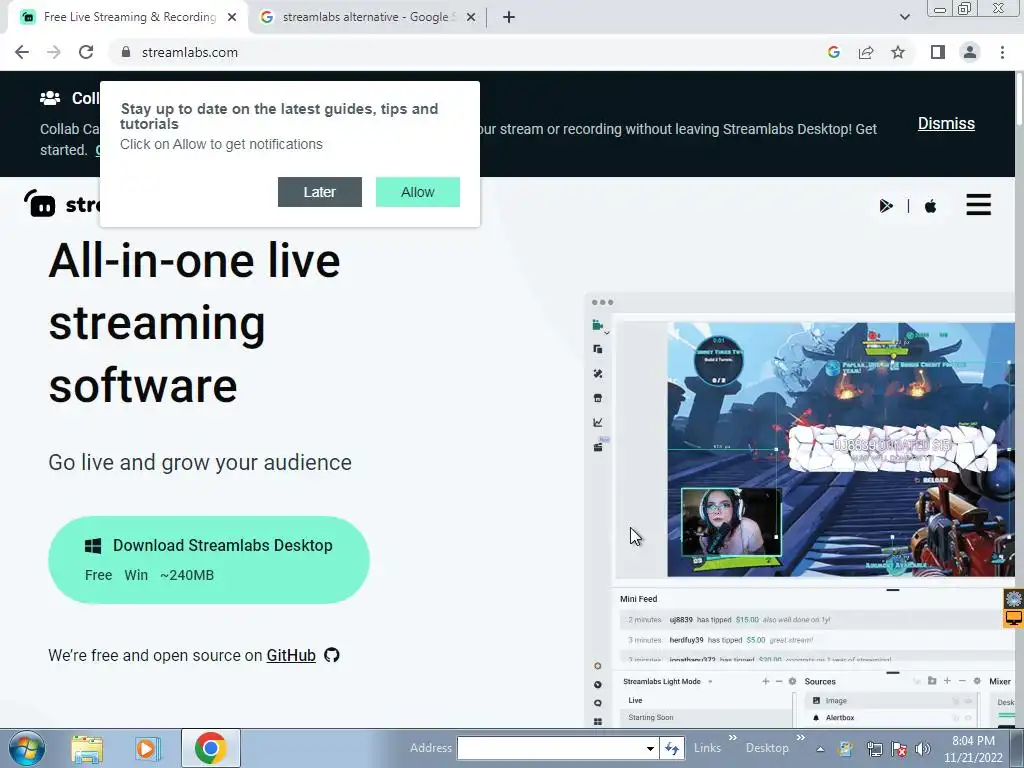
Task: Click the Collab Cam people icon
Action: 50,98
